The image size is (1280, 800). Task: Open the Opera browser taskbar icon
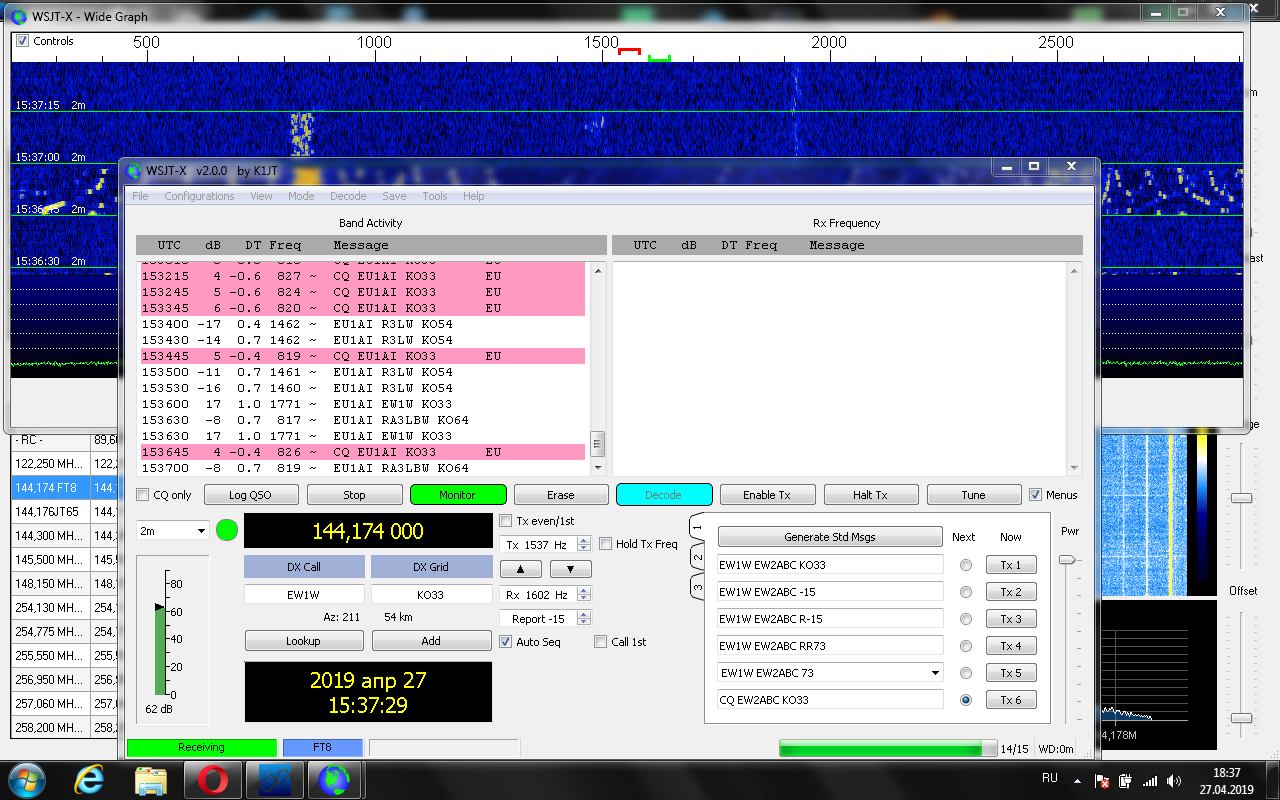212,778
